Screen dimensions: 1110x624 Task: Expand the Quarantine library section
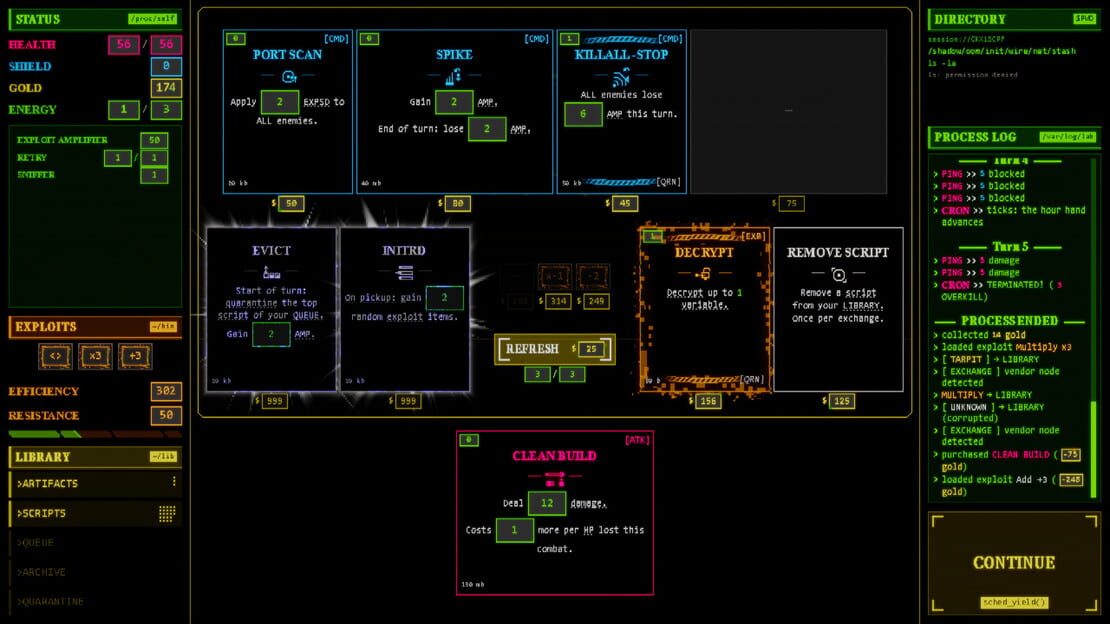pos(96,601)
